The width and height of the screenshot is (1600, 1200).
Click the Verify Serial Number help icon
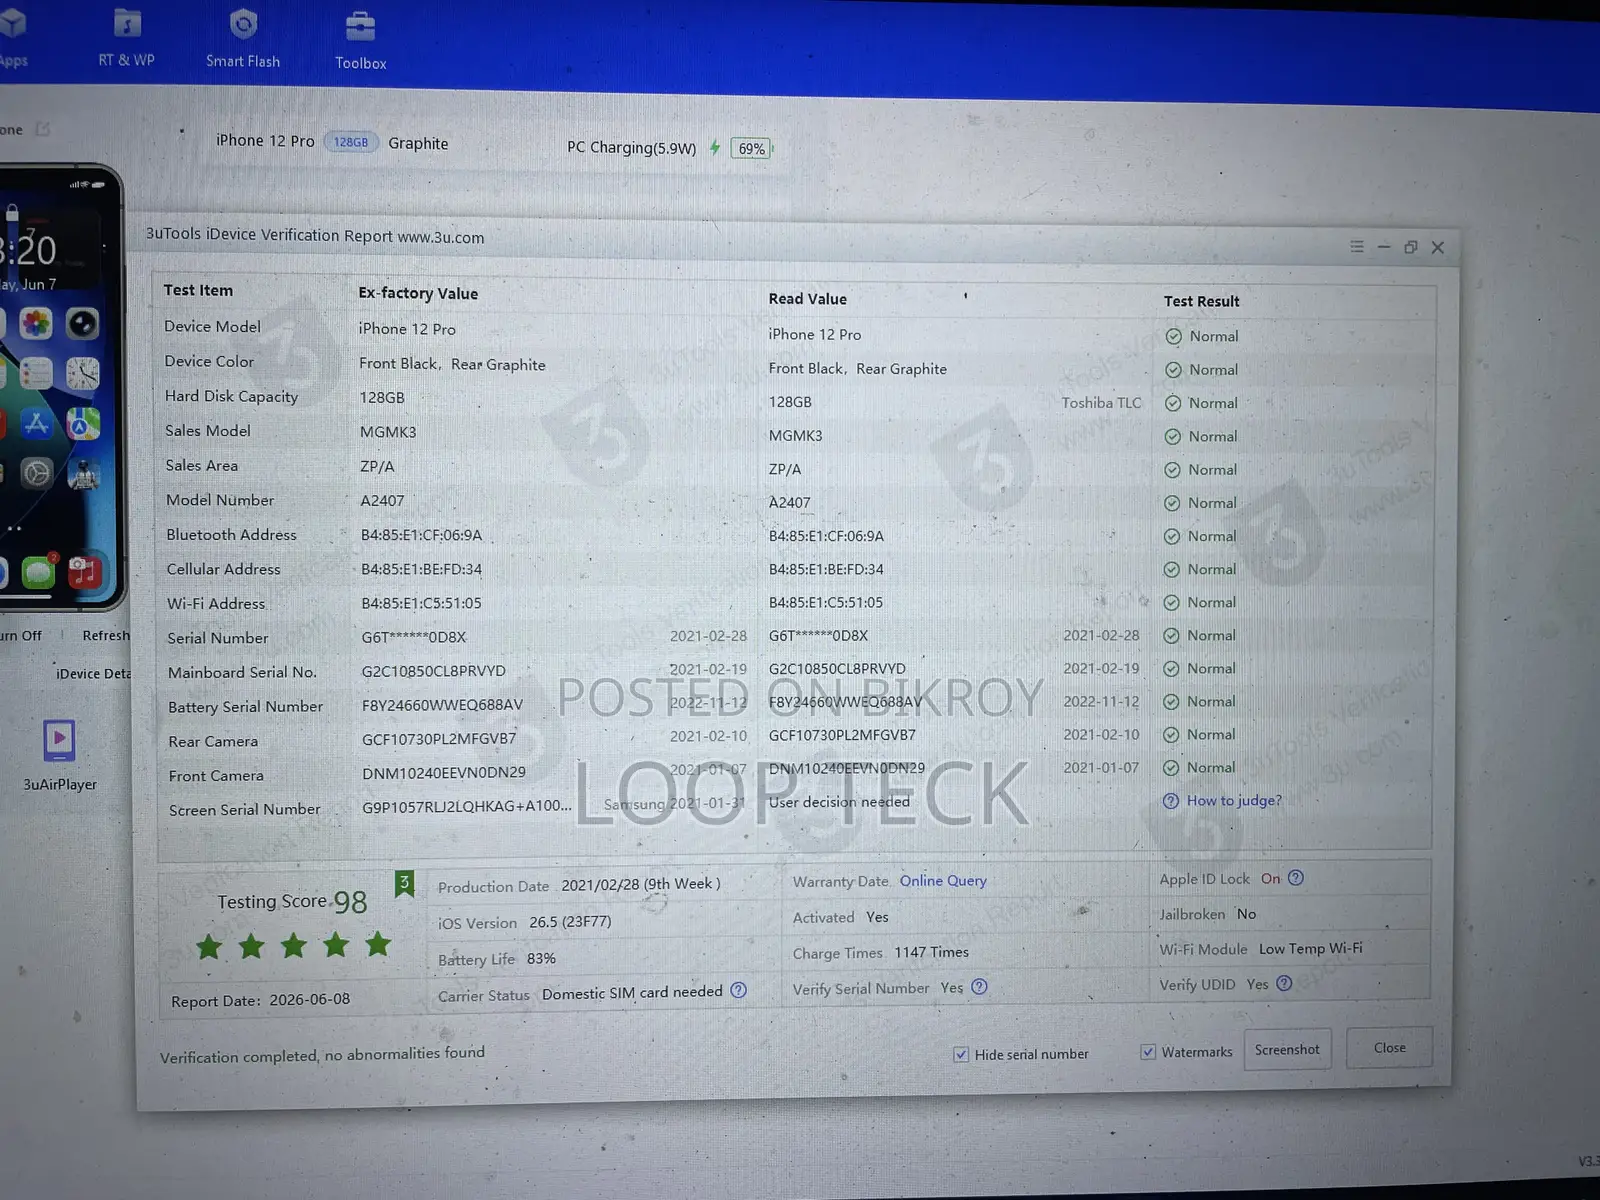pos(979,987)
